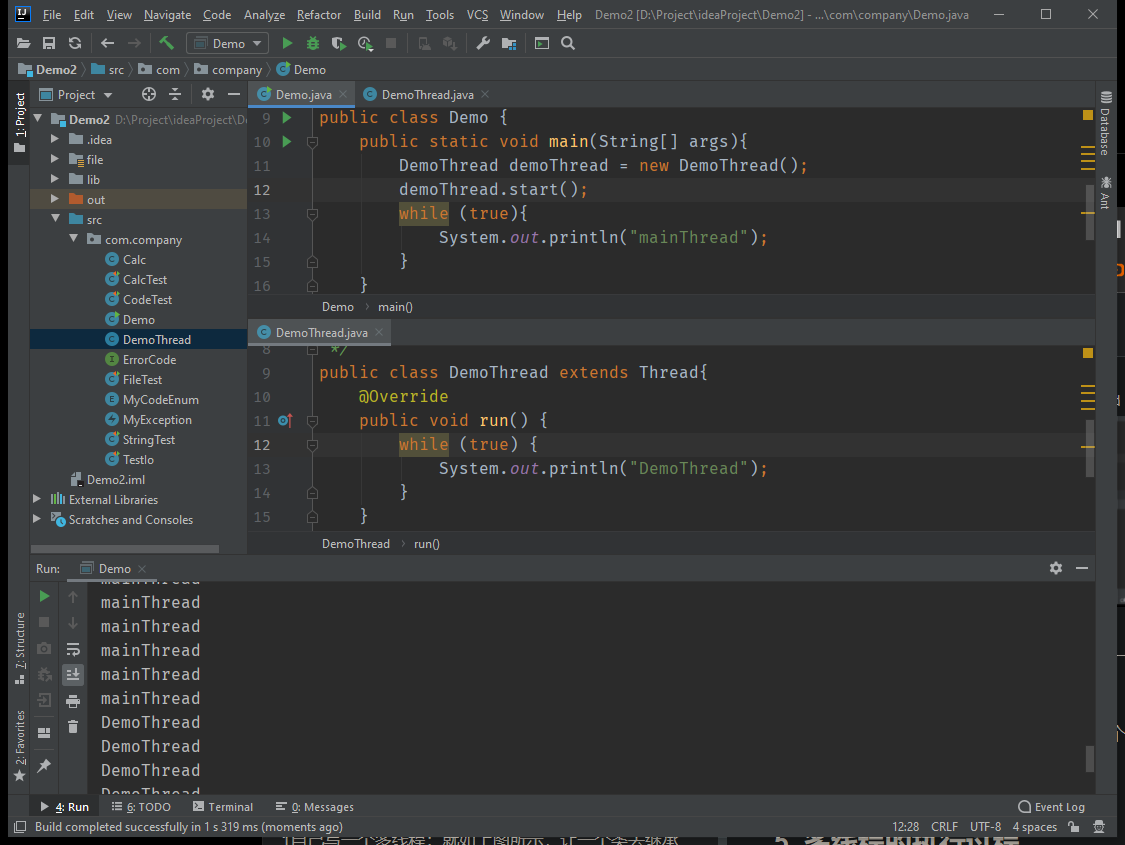Switch to the DemoThread.java tab in top editor

[427, 94]
